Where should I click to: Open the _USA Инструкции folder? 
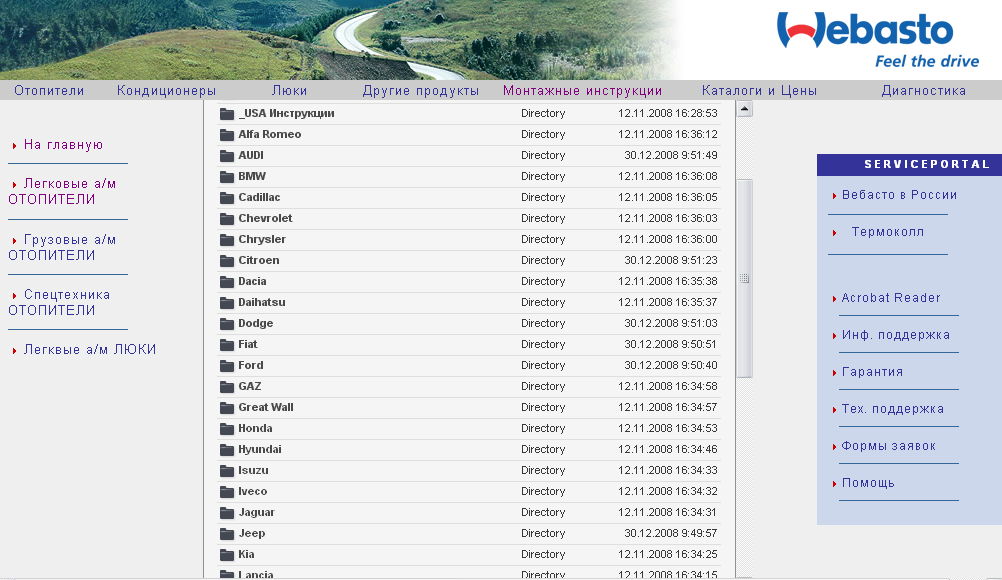[286, 114]
